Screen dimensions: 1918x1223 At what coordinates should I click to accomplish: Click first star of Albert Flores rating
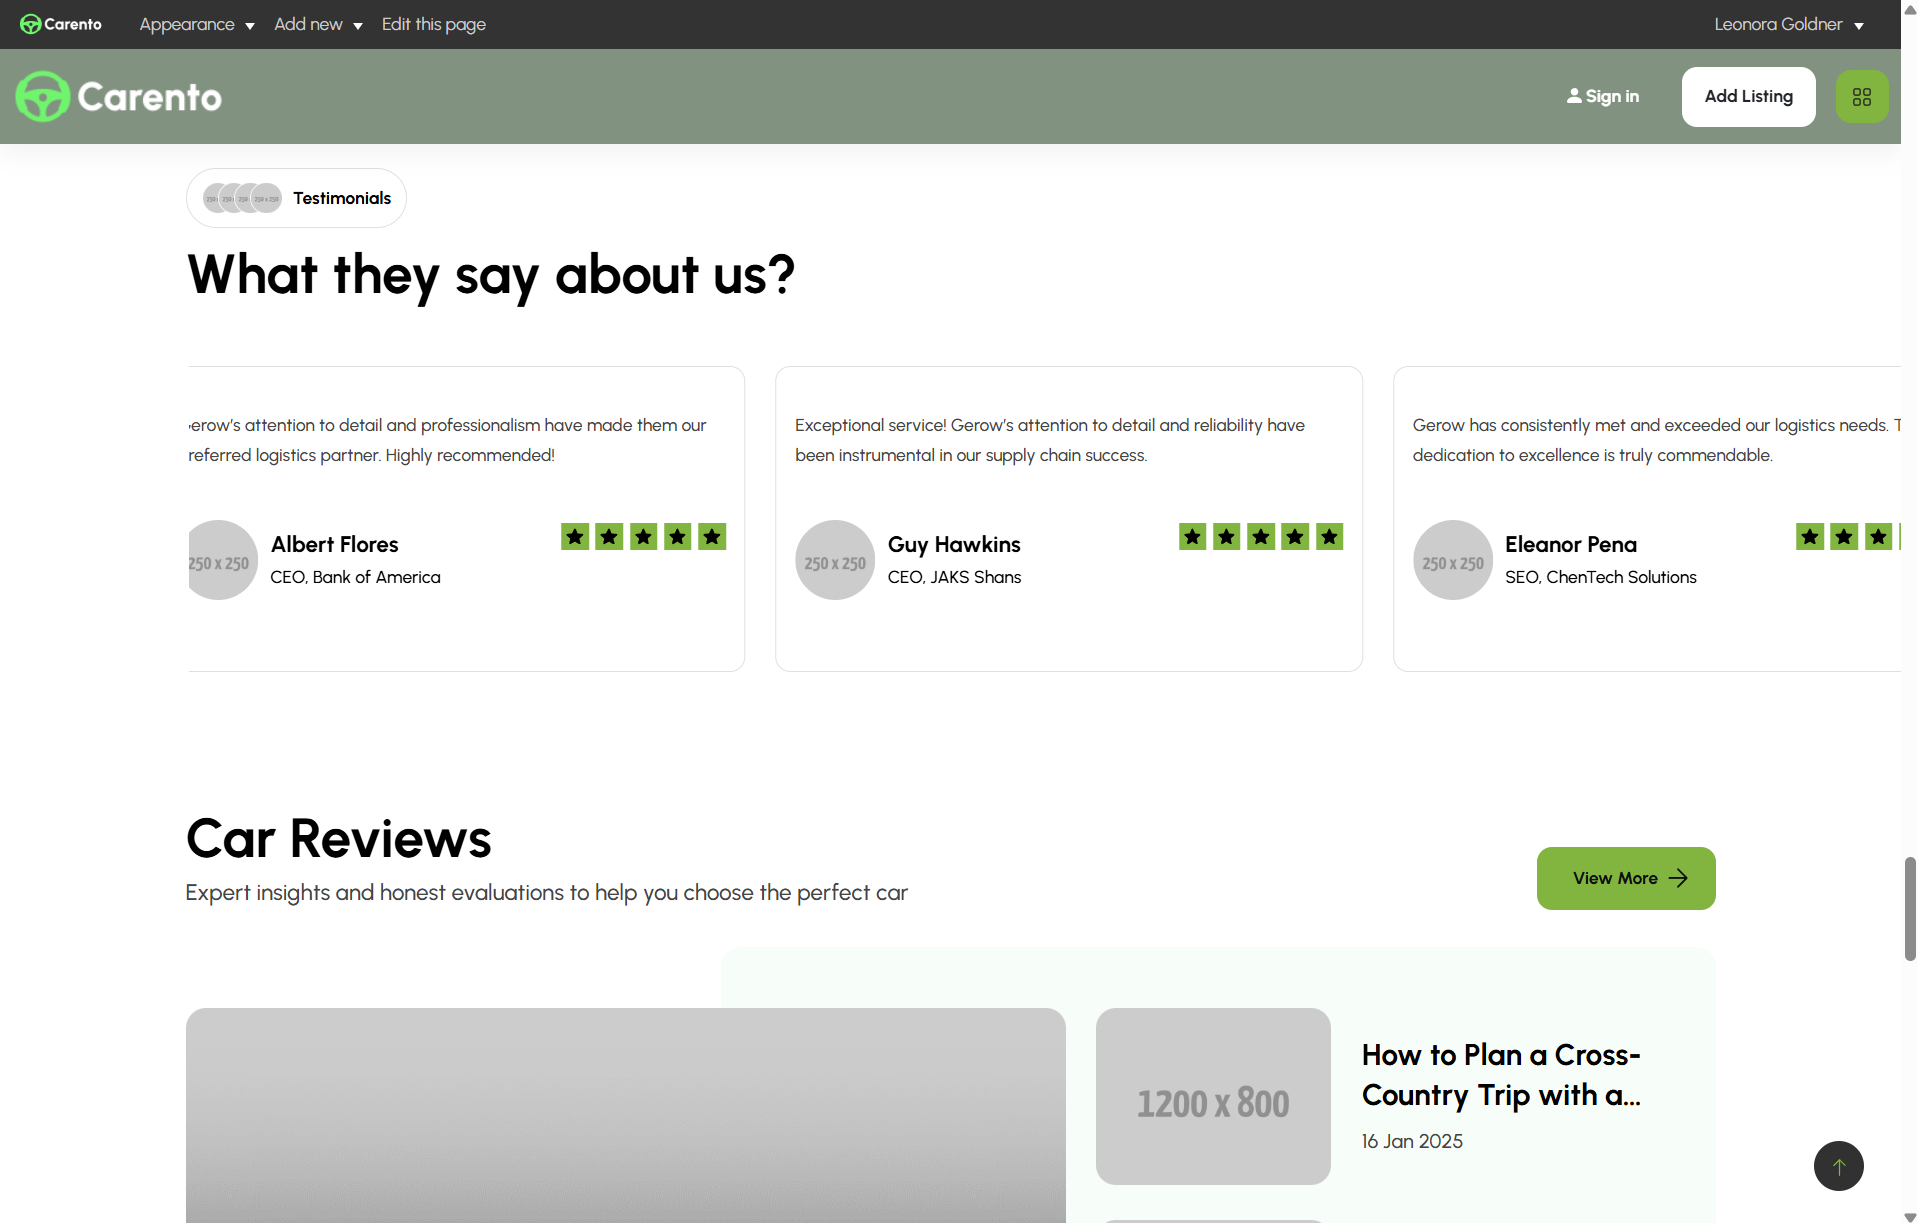coord(575,537)
